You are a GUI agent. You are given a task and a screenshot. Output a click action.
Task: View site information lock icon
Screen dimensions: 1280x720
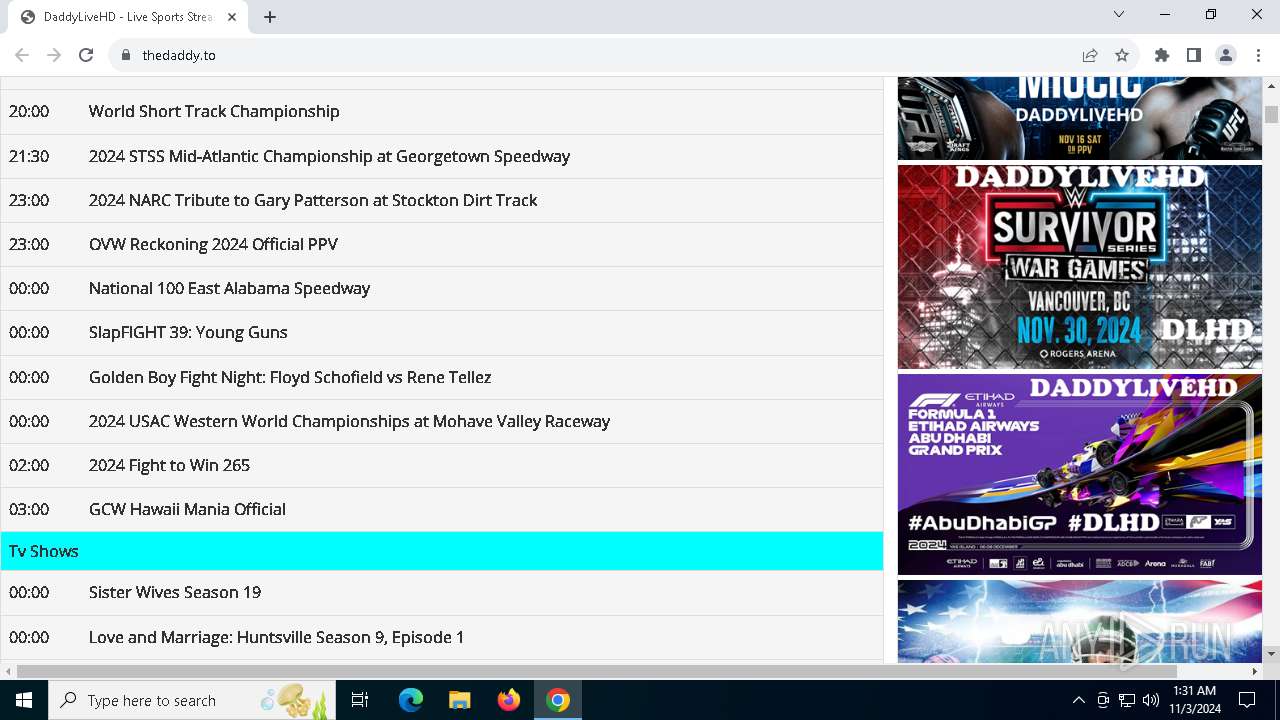(x=126, y=55)
